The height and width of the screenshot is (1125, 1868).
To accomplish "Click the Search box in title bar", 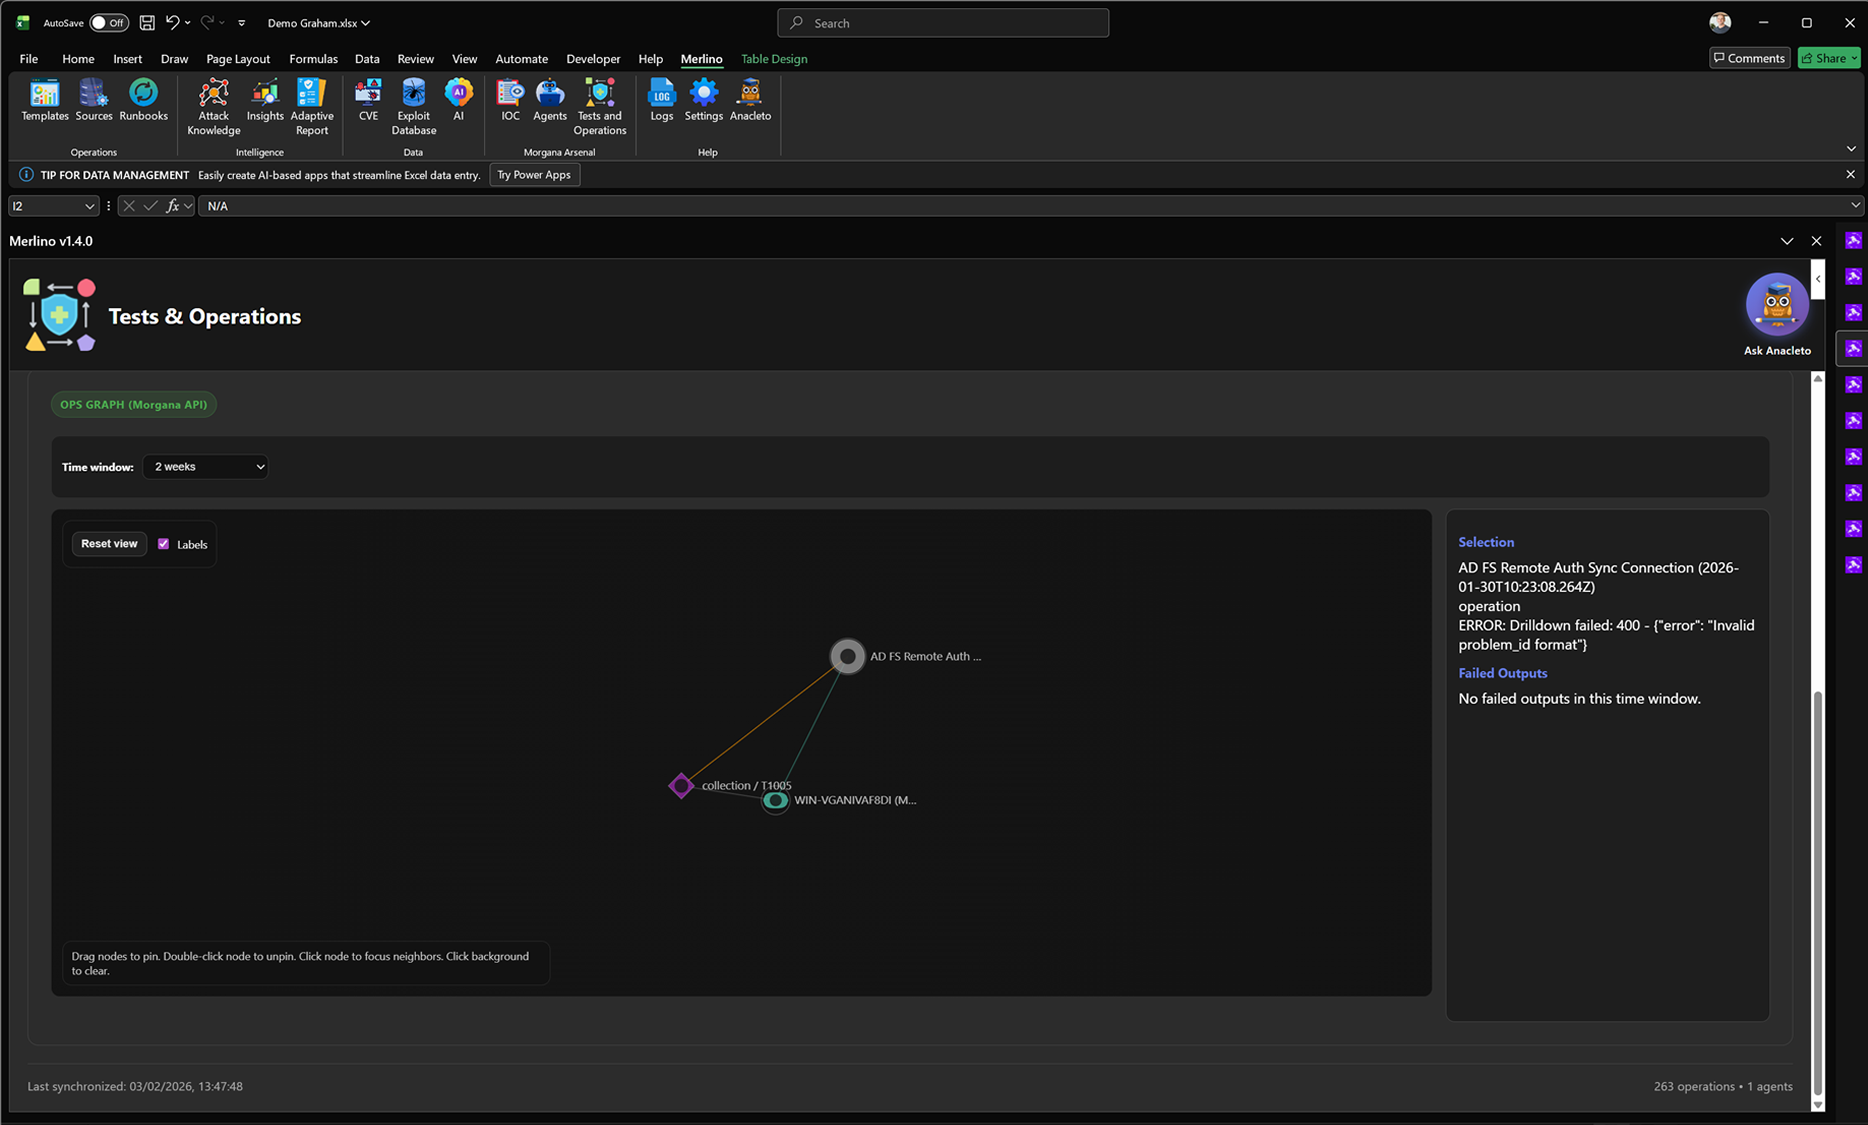I will coord(942,23).
